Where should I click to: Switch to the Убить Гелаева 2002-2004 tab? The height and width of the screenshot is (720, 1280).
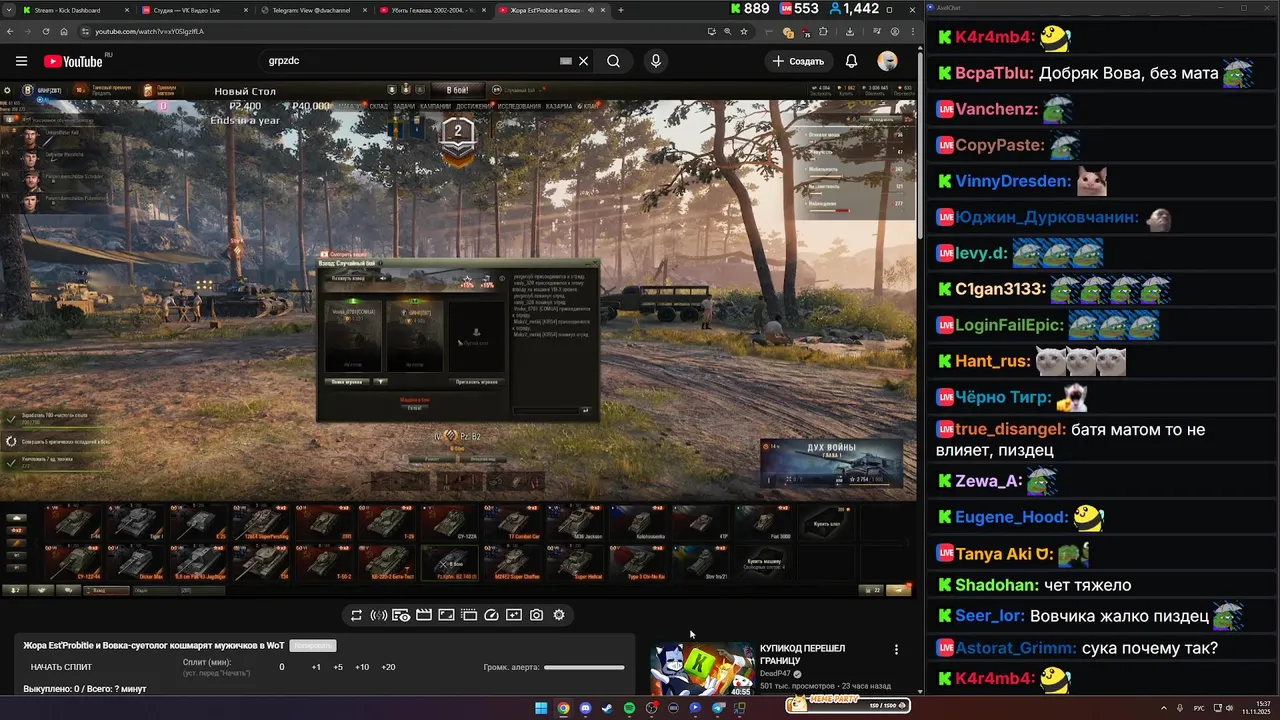(433, 10)
